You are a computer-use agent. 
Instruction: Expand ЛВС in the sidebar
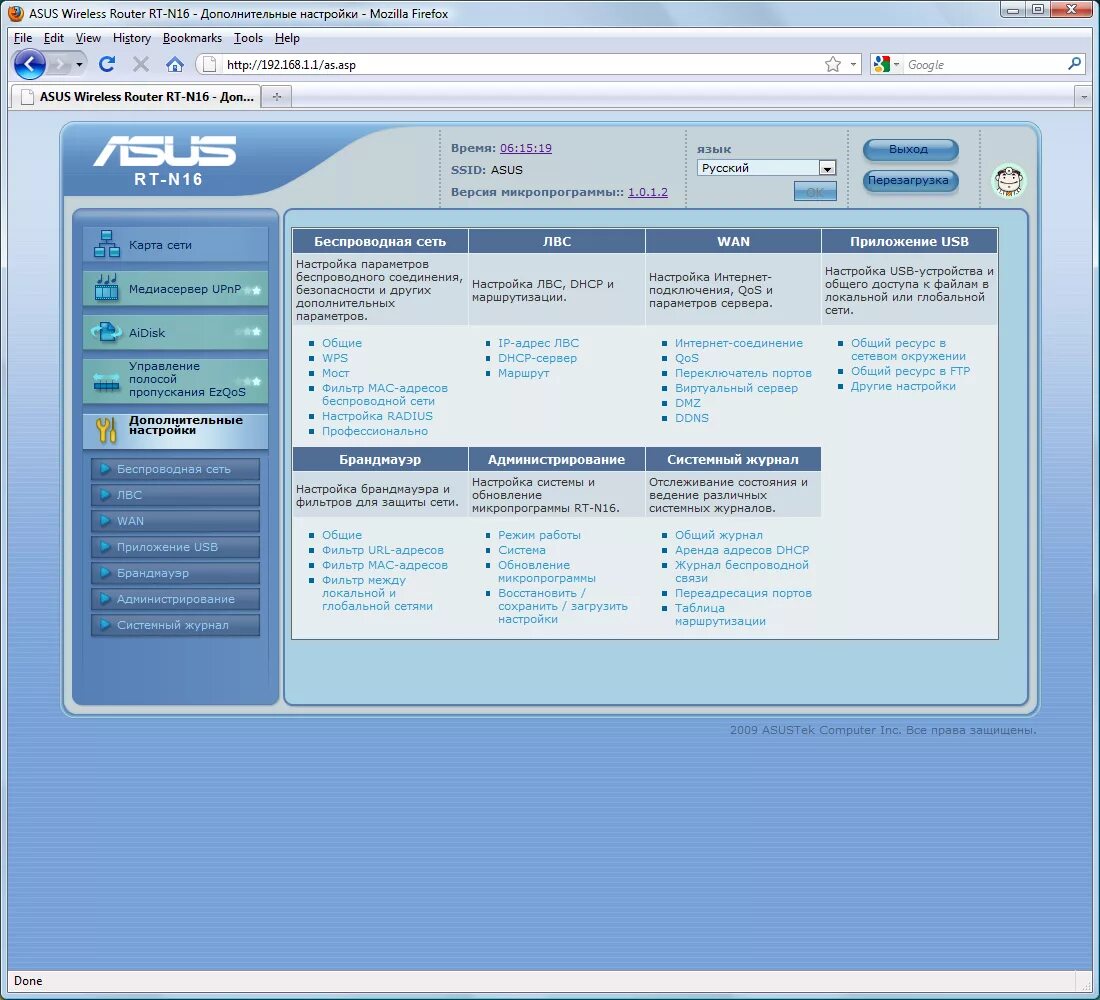tap(175, 495)
